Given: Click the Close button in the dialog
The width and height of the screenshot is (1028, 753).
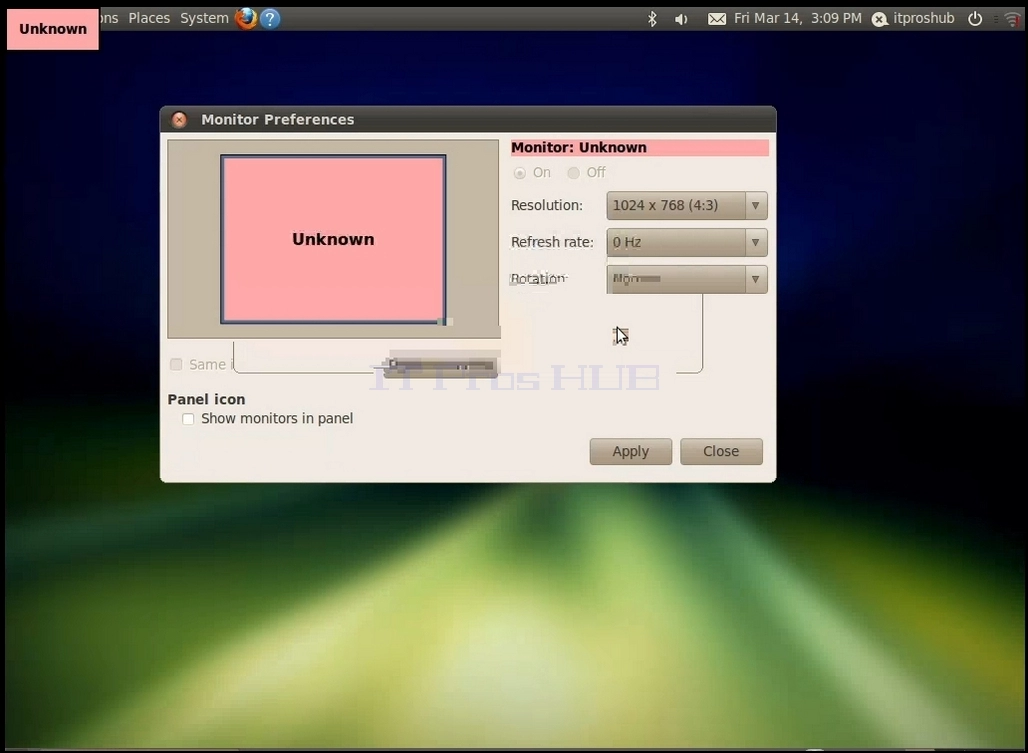Looking at the screenshot, I should pos(721,452).
